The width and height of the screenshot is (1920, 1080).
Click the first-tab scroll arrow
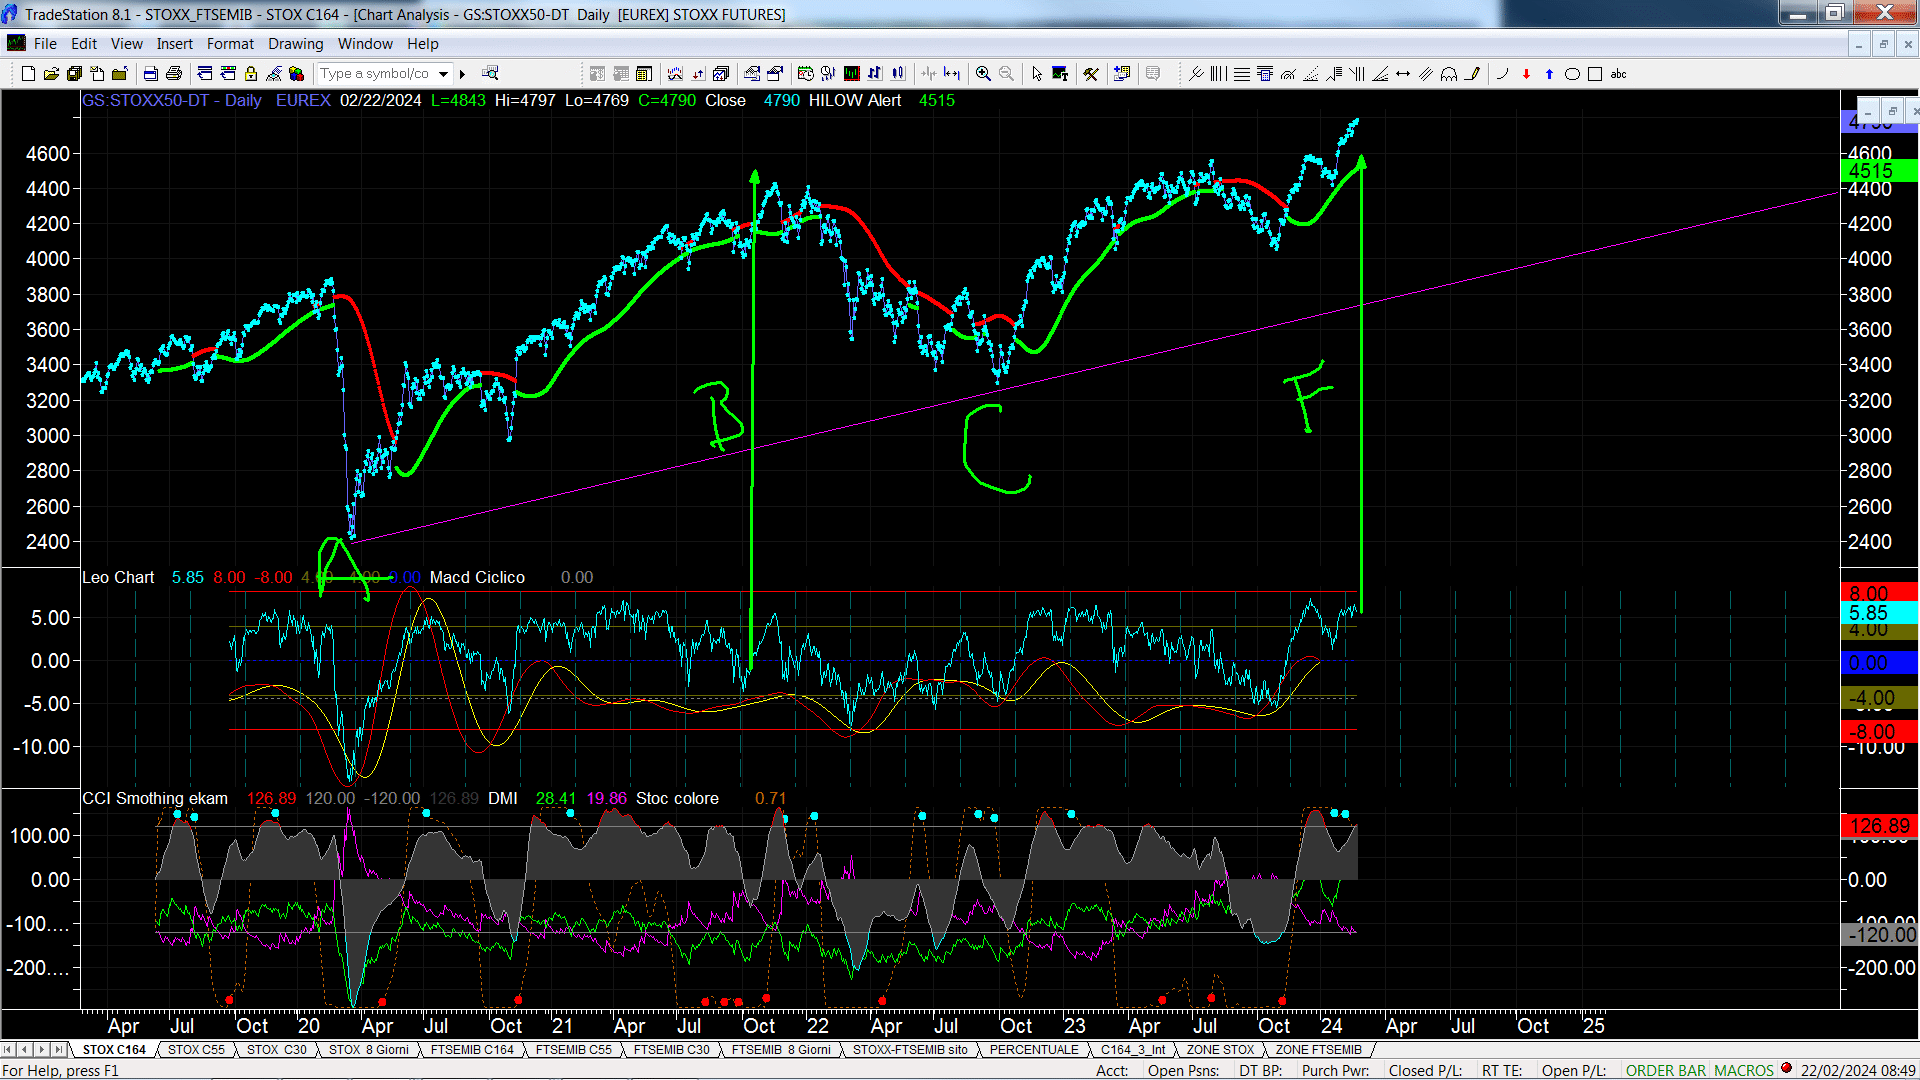[x=9, y=1050]
